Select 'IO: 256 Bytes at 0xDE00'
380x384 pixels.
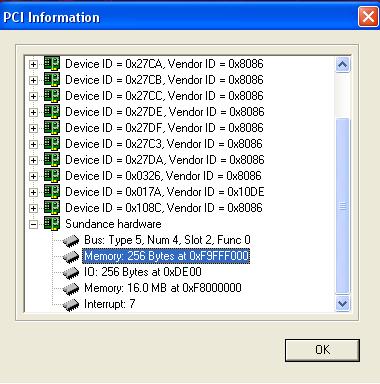coord(143,272)
